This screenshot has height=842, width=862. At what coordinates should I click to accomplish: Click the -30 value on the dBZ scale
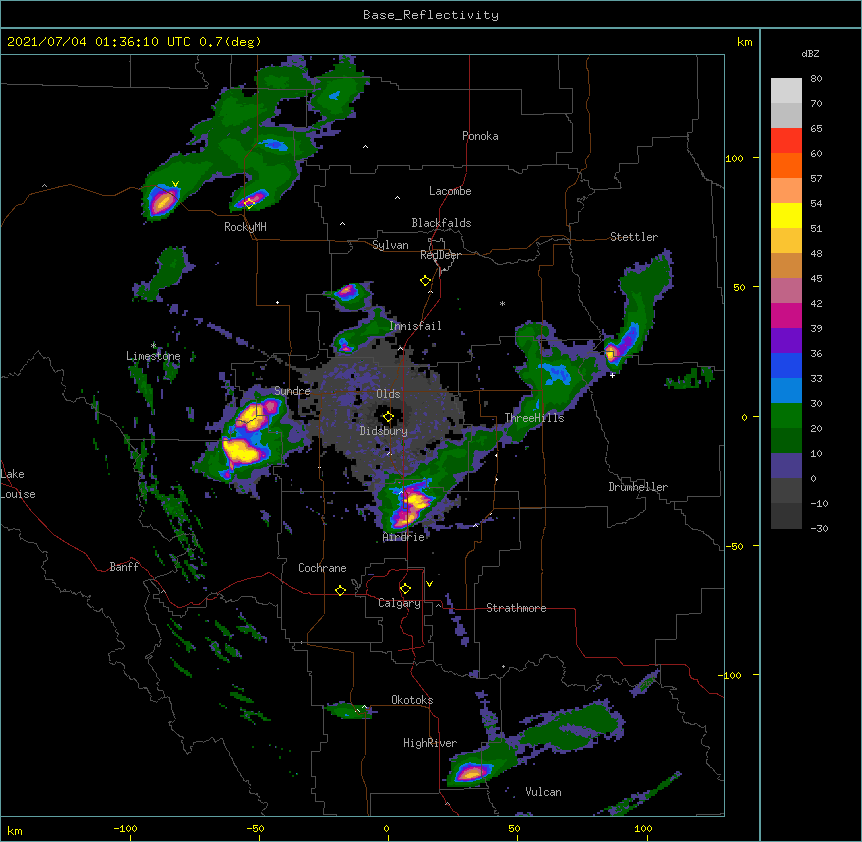click(x=819, y=528)
